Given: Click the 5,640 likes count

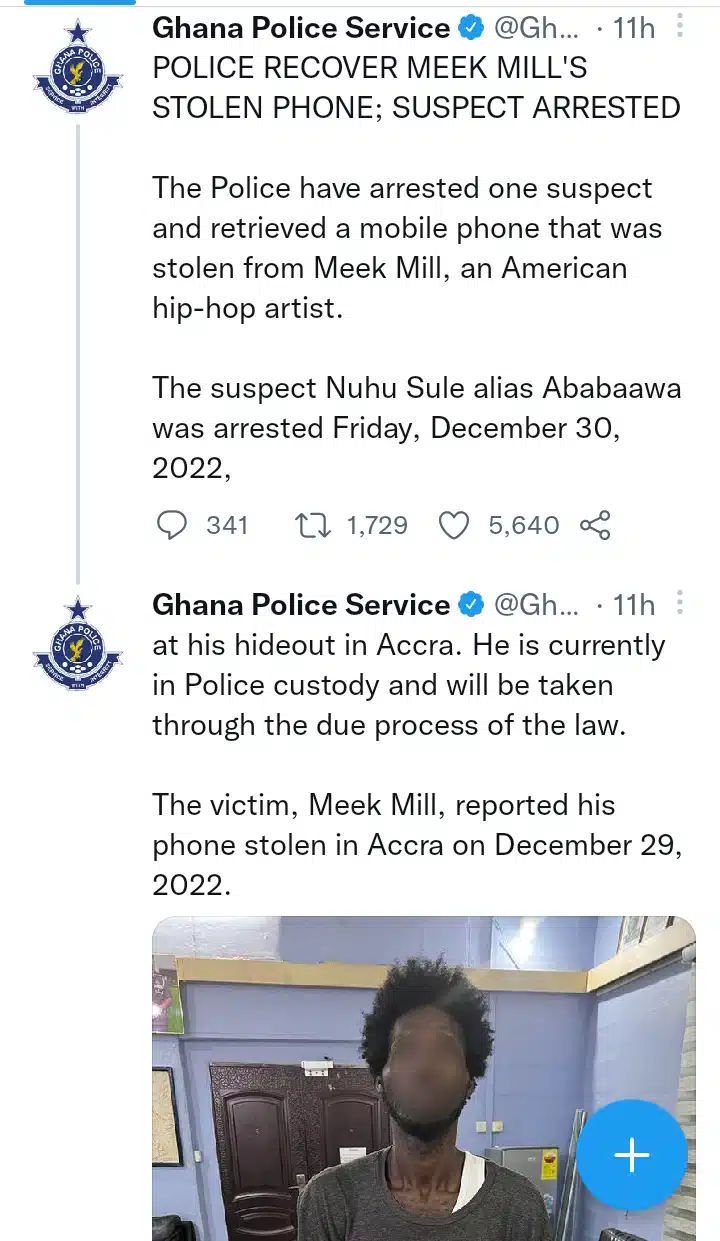Looking at the screenshot, I should pos(523,525).
